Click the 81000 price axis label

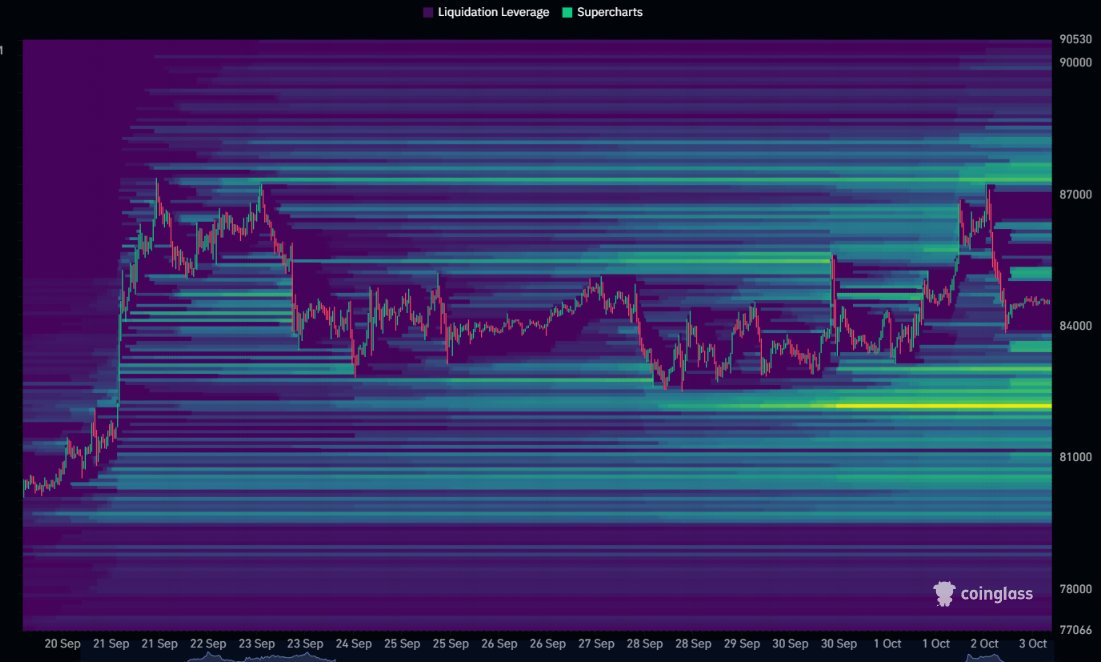pos(1076,457)
